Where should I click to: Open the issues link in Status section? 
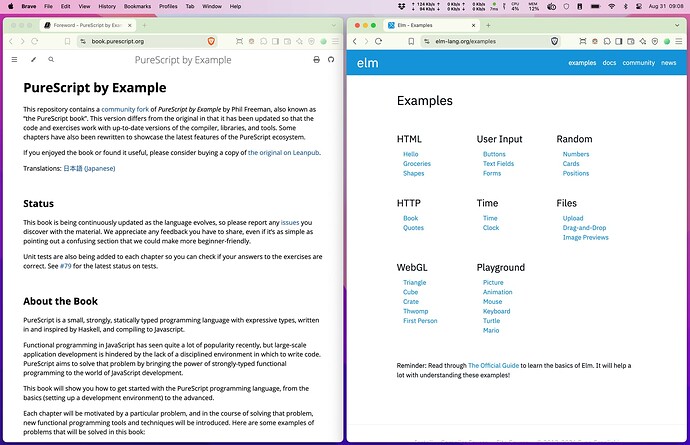(x=290, y=222)
